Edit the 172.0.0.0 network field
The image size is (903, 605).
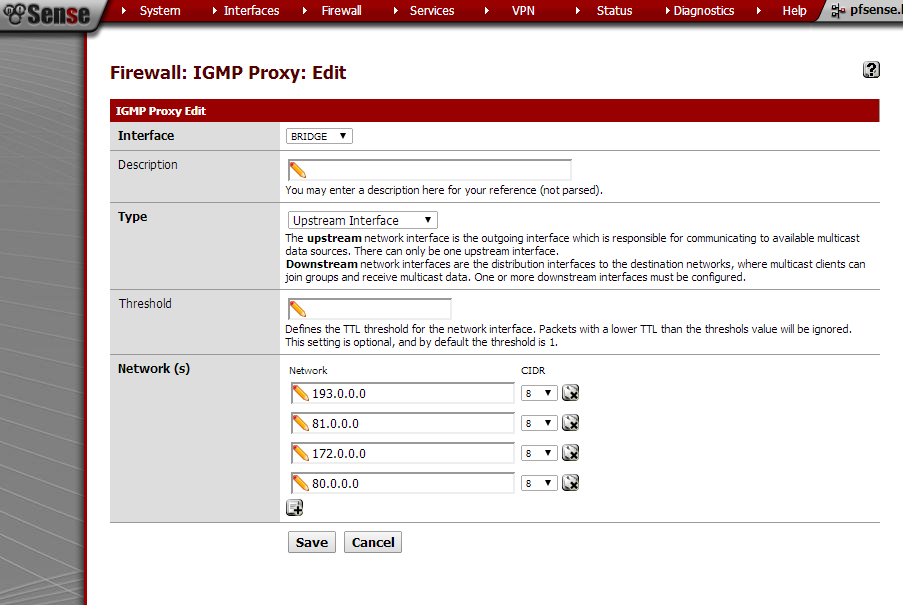click(x=403, y=453)
